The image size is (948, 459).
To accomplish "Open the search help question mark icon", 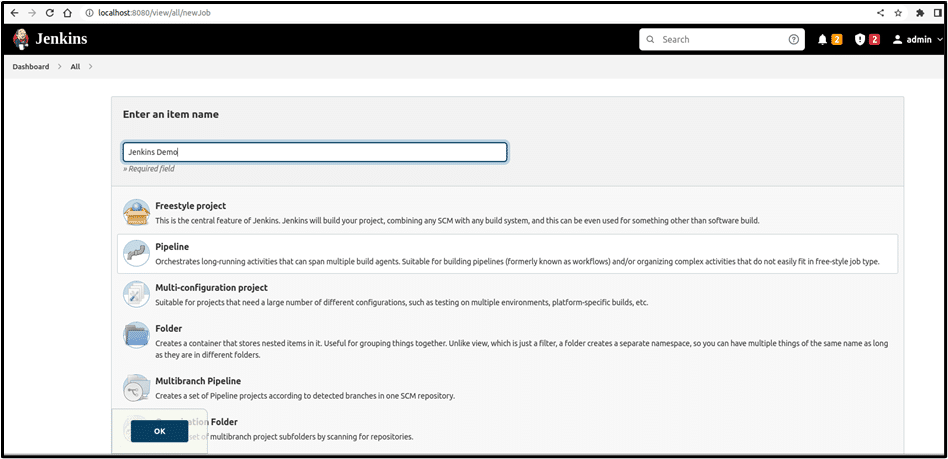I will (794, 39).
